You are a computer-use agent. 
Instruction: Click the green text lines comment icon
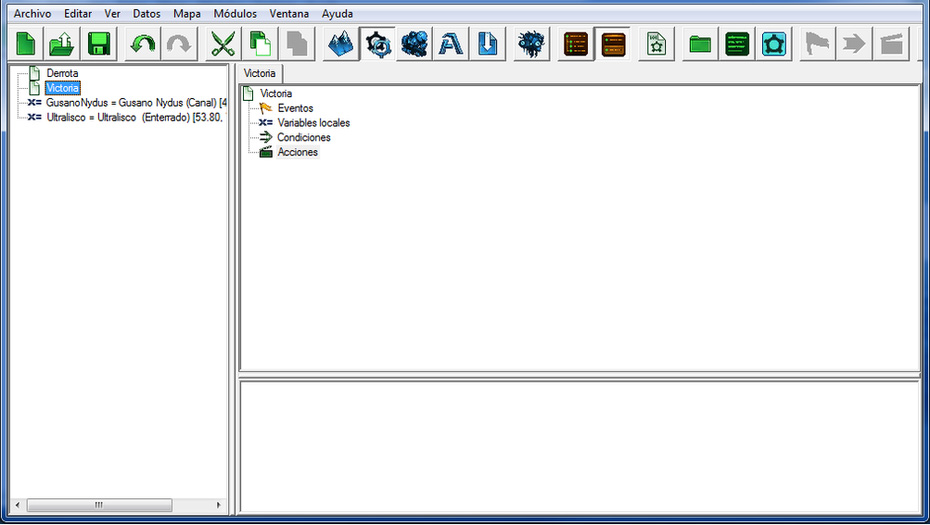pyautogui.click(x=737, y=44)
